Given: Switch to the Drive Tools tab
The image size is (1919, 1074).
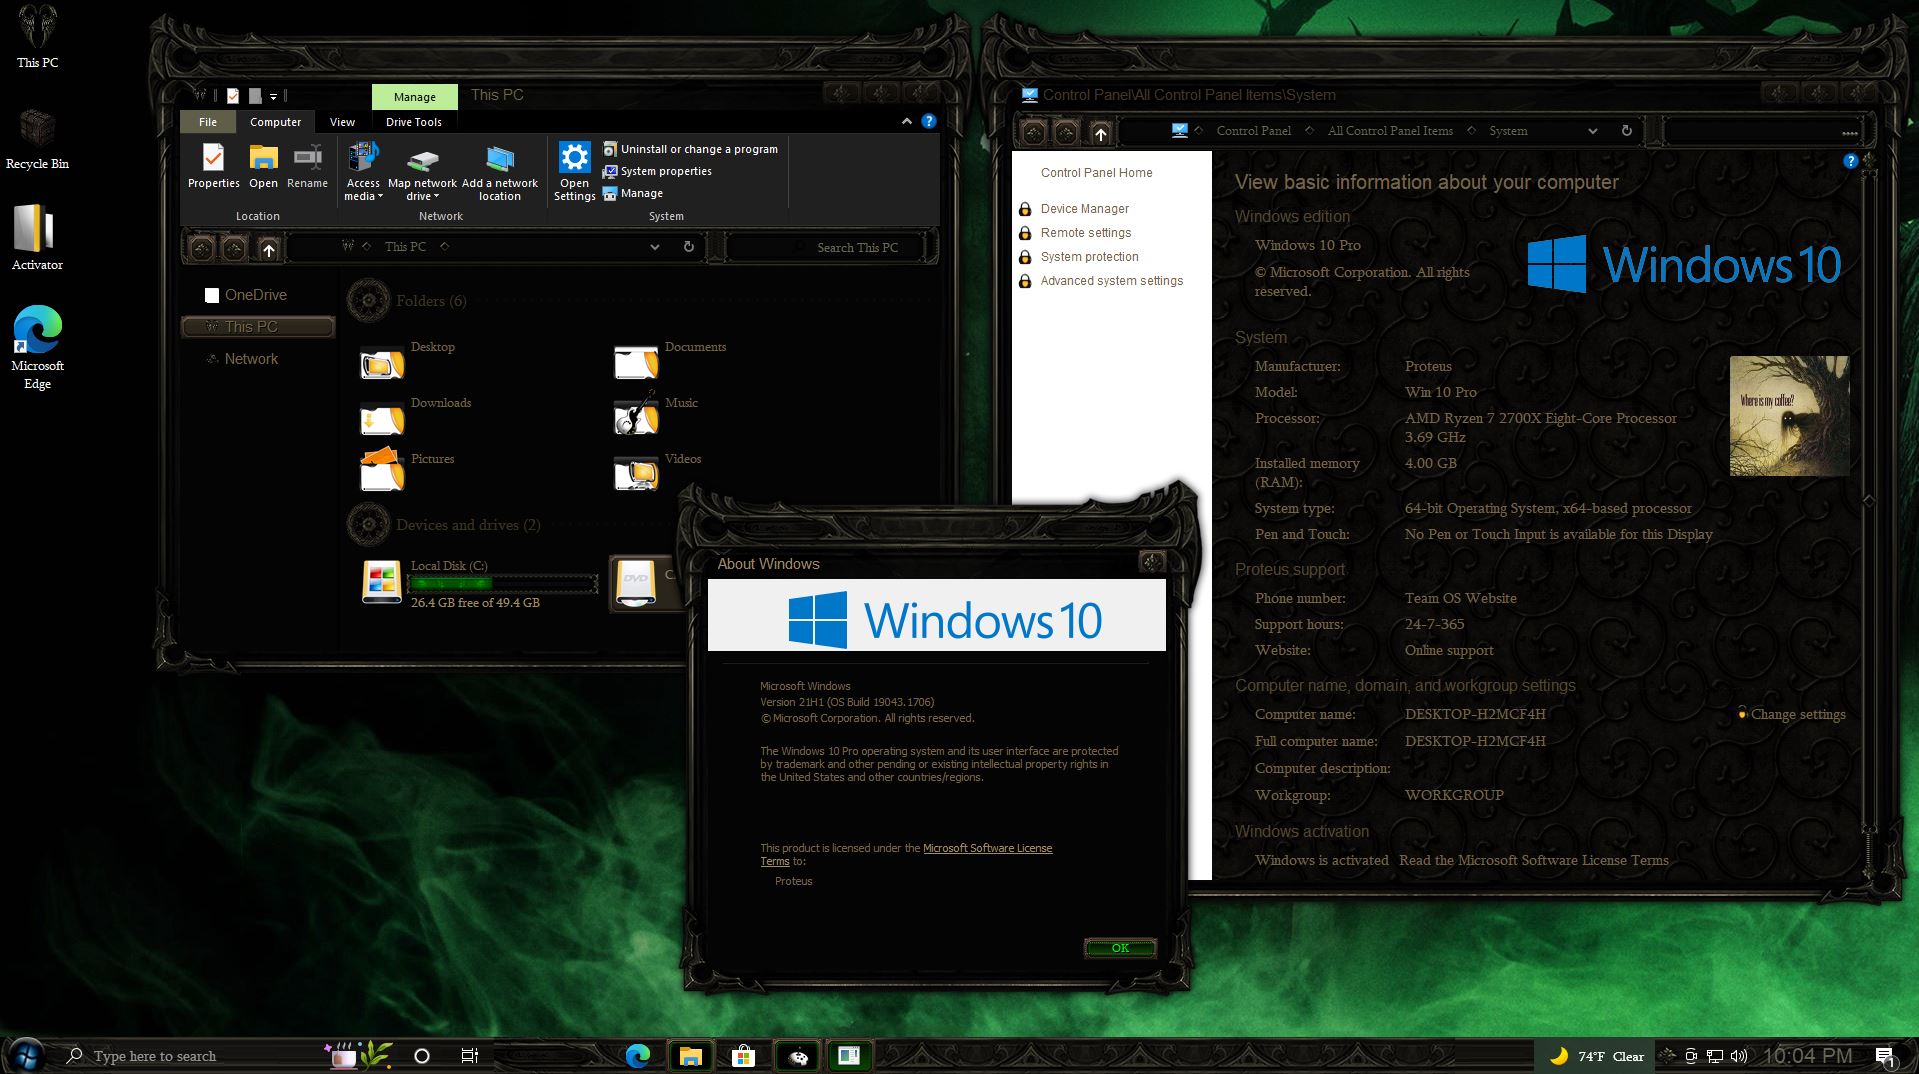Looking at the screenshot, I should pyautogui.click(x=413, y=122).
